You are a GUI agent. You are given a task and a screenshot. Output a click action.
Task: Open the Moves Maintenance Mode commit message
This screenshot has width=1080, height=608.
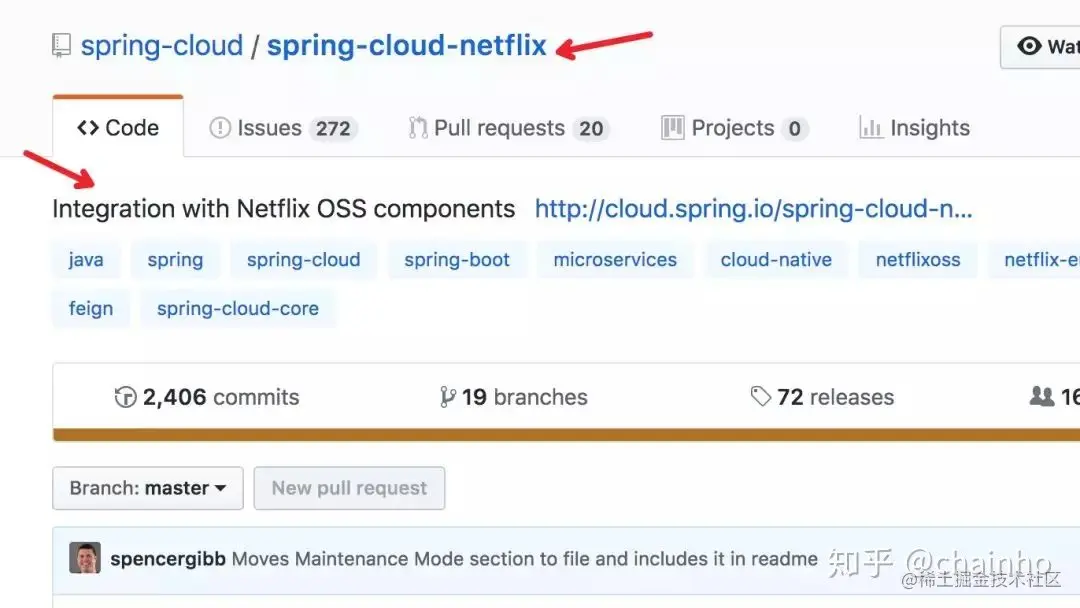coord(525,559)
